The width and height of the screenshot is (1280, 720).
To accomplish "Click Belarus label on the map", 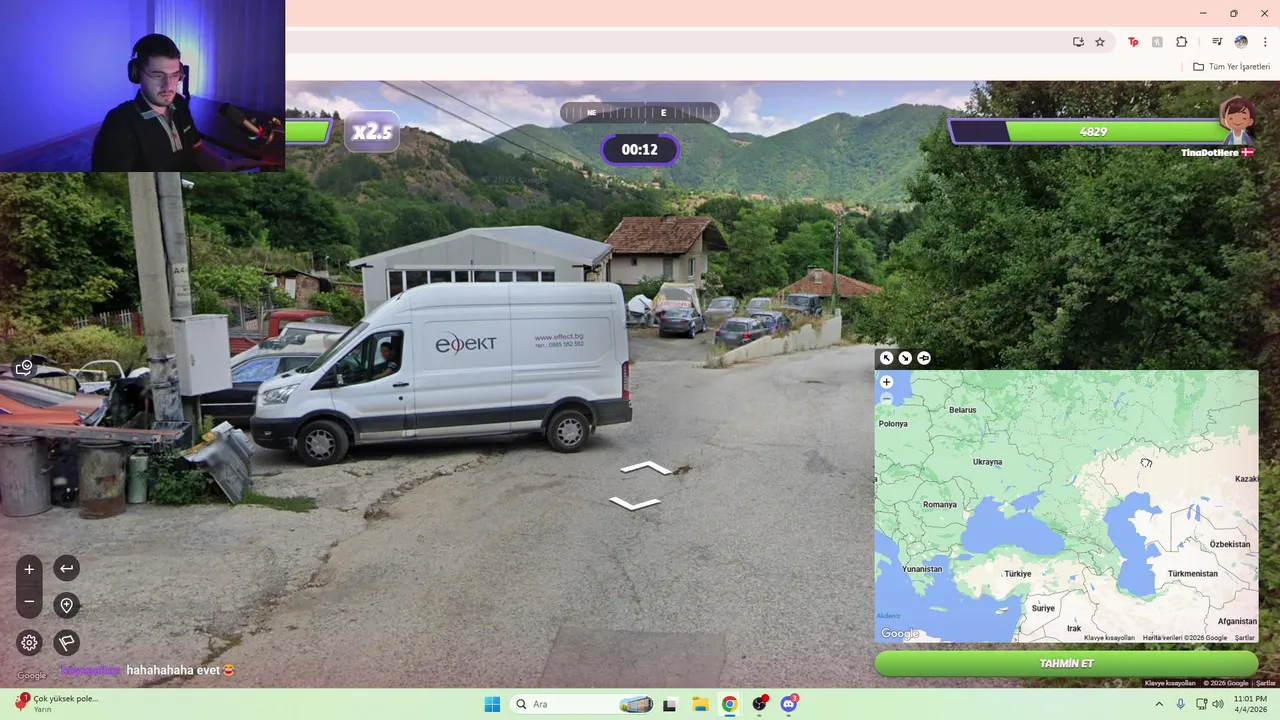I will coord(962,410).
